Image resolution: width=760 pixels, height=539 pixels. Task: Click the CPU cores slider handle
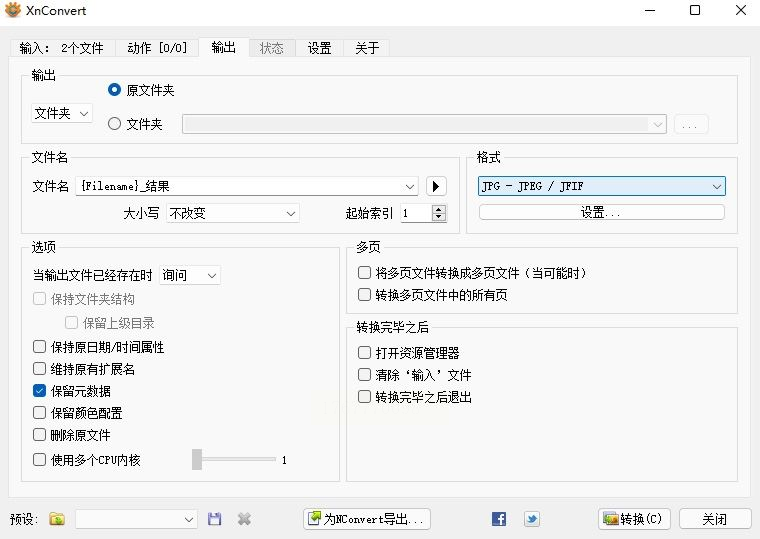(197, 459)
